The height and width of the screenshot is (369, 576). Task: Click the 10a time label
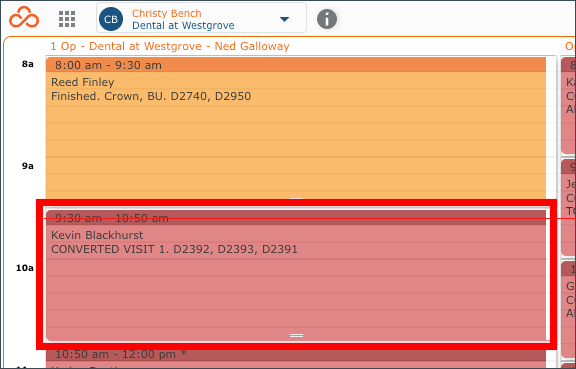25,268
